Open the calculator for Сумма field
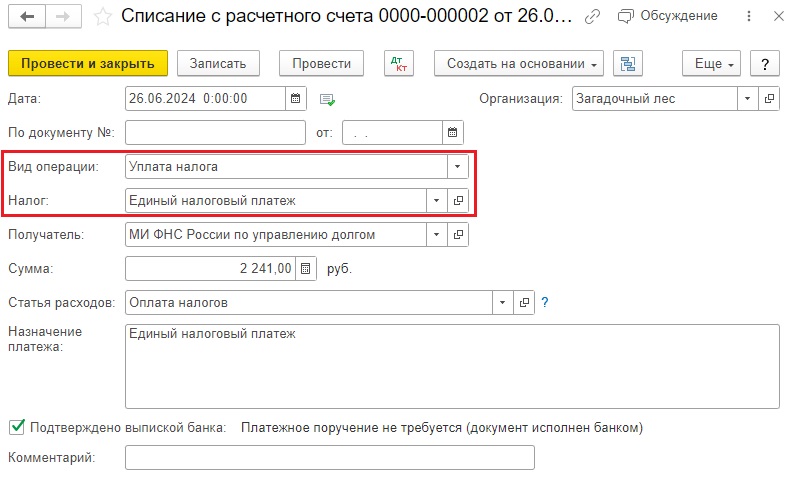Viewport: 792px width, 488px height. tap(306, 268)
